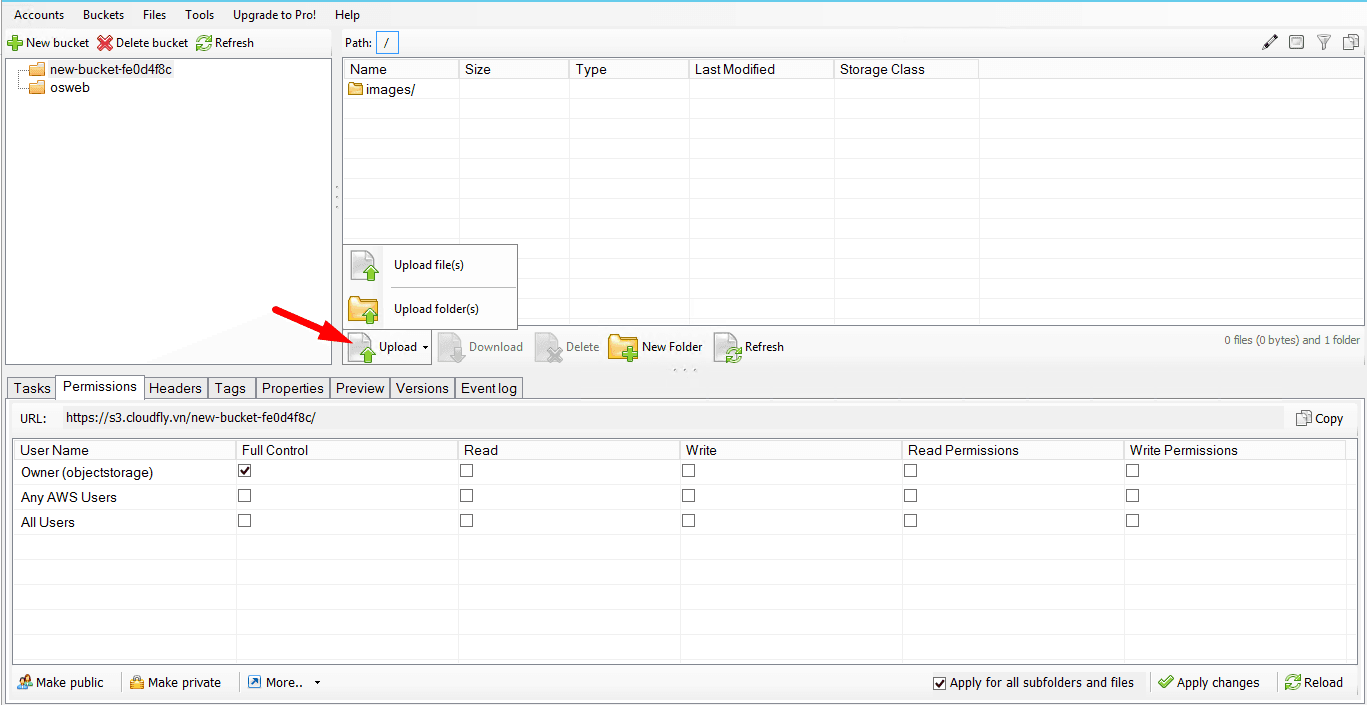Click the filter funnel icon near path bar
This screenshot has width=1367, height=705.
(x=1324, y=42)
